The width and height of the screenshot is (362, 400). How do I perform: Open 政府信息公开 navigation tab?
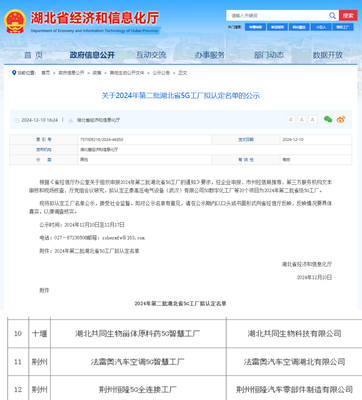click(x=92, y=55)
